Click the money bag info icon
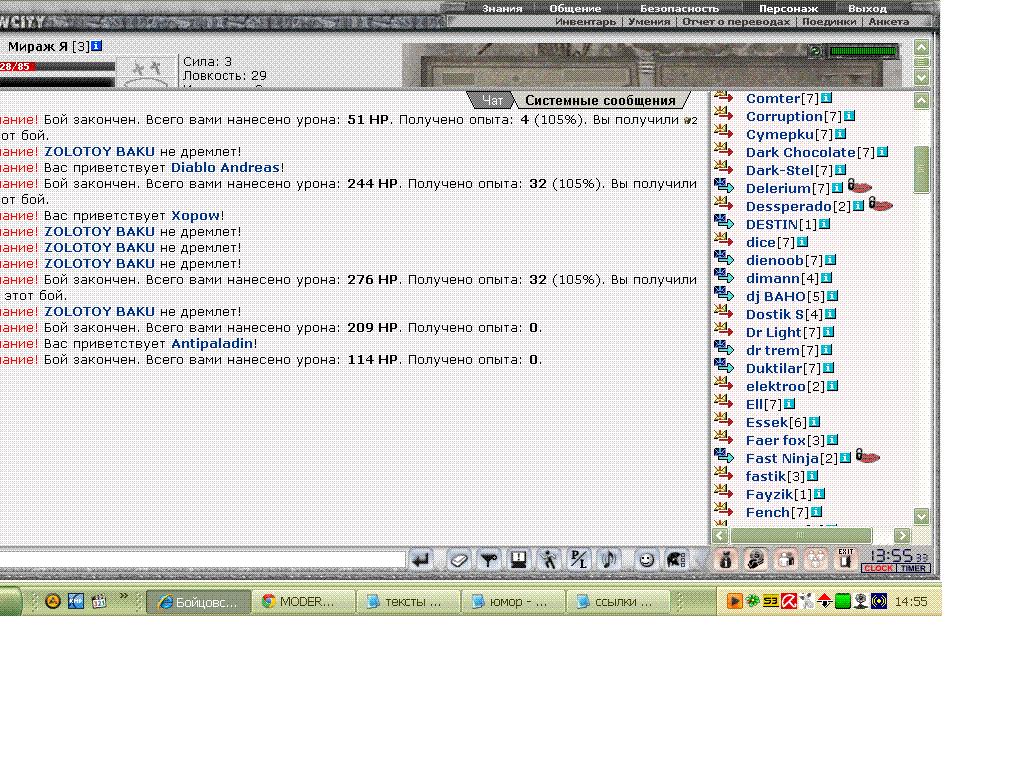 pyautogui.click(x=726, y=560)
